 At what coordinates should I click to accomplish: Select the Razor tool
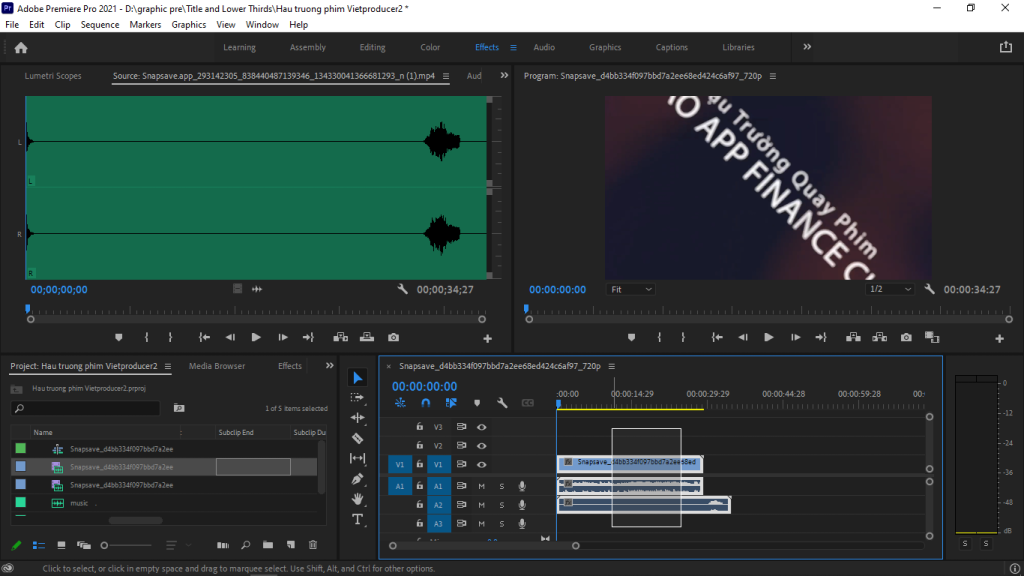(x=358, y=438)
